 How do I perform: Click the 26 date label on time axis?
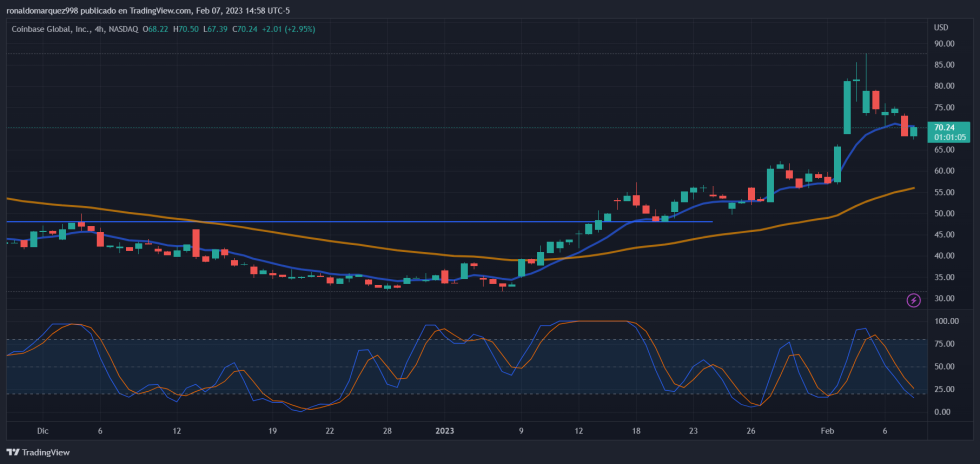tap(751, 431)
